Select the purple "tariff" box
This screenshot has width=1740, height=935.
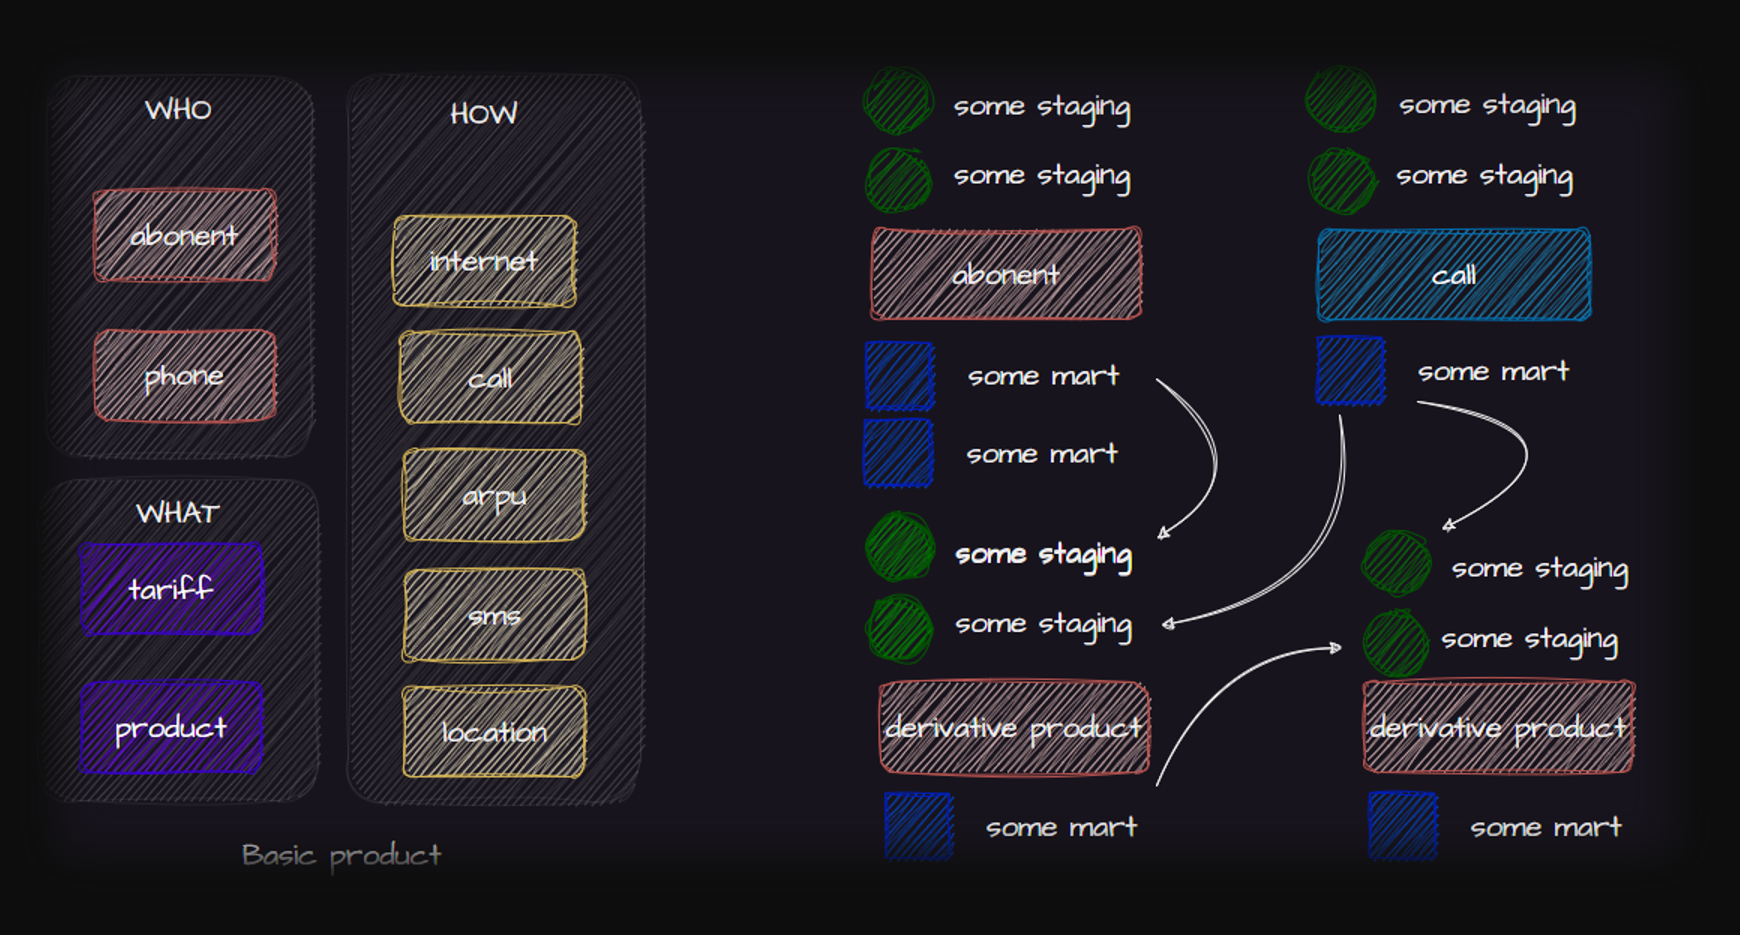(x=171, y=589)
